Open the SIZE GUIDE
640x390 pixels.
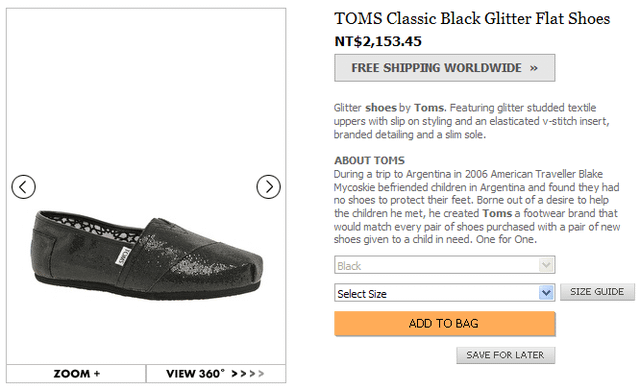coord(597,292)
